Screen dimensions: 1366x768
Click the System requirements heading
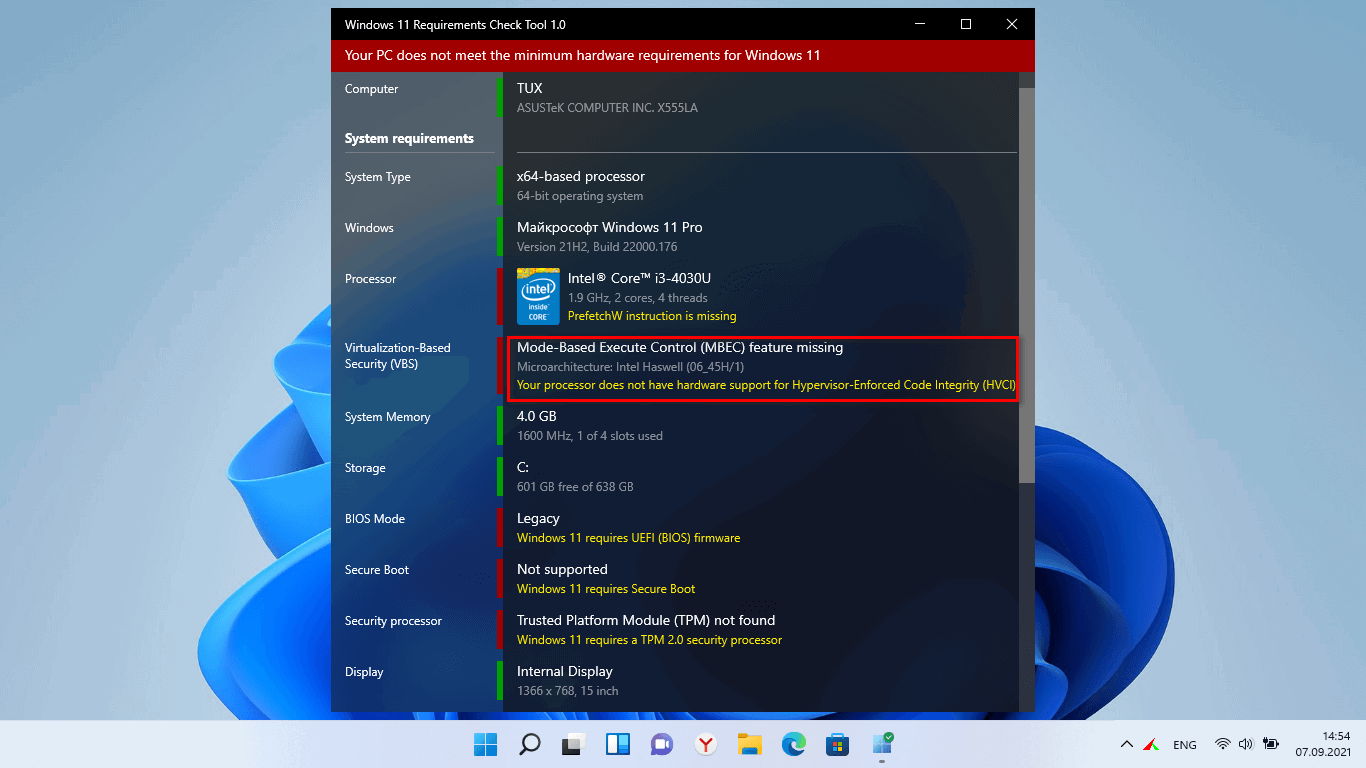[409, 138]
